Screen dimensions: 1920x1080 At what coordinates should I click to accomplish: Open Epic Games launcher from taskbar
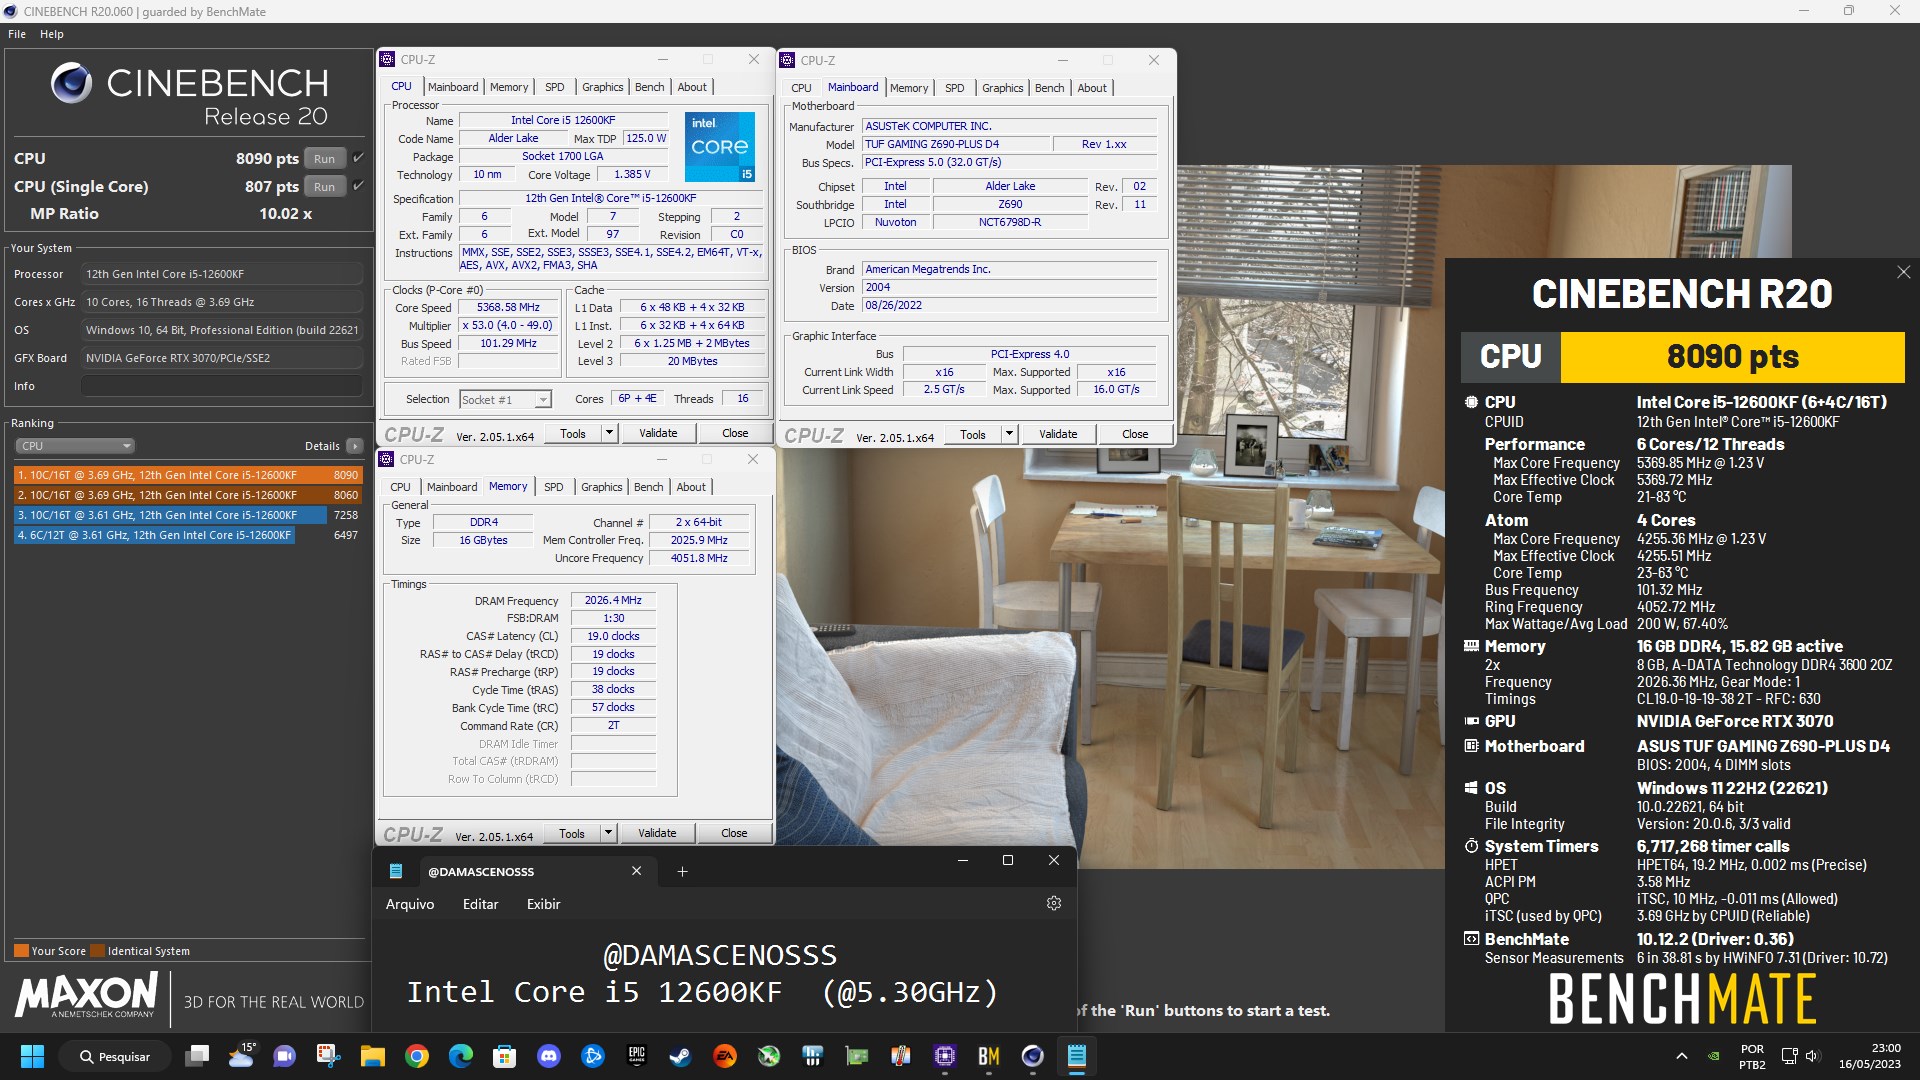point(637,1056)
